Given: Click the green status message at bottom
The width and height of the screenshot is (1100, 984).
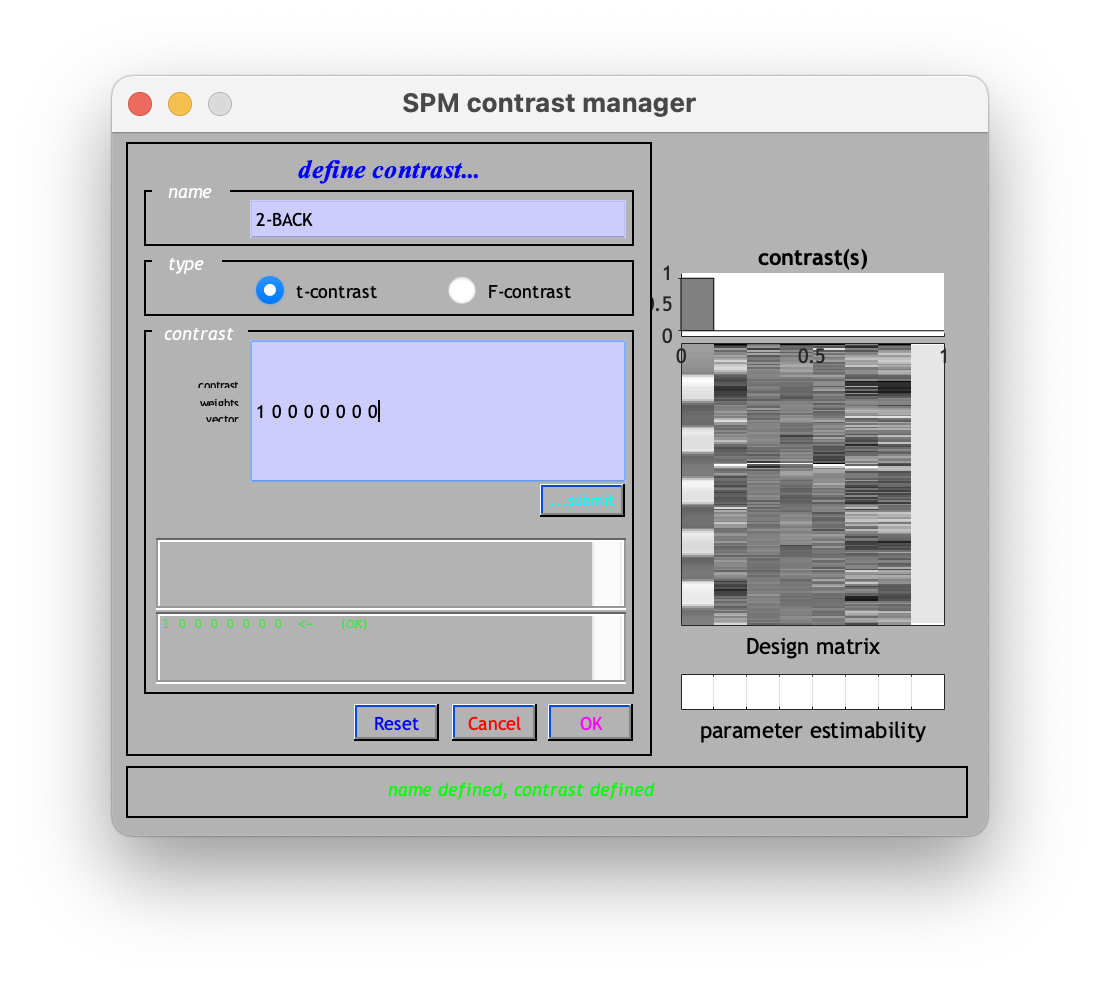Looking at the screenshot, I should coord(521,790).
